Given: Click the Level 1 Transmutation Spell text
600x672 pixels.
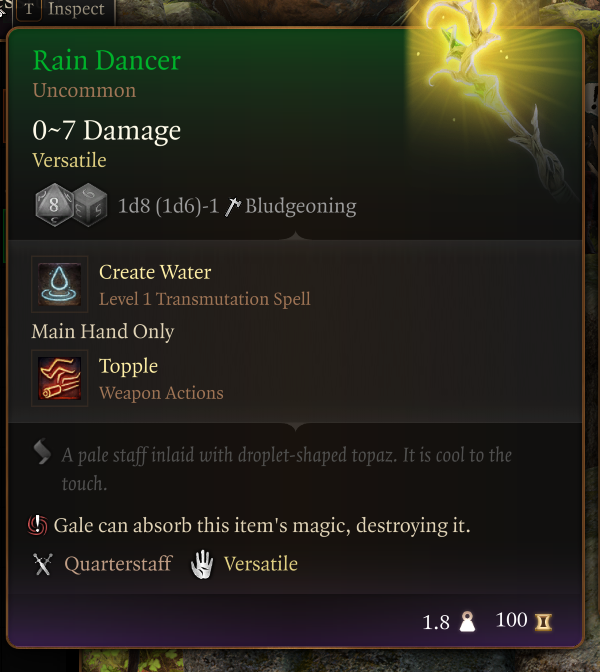Looking at the screenshot, I should pos(205,299).
